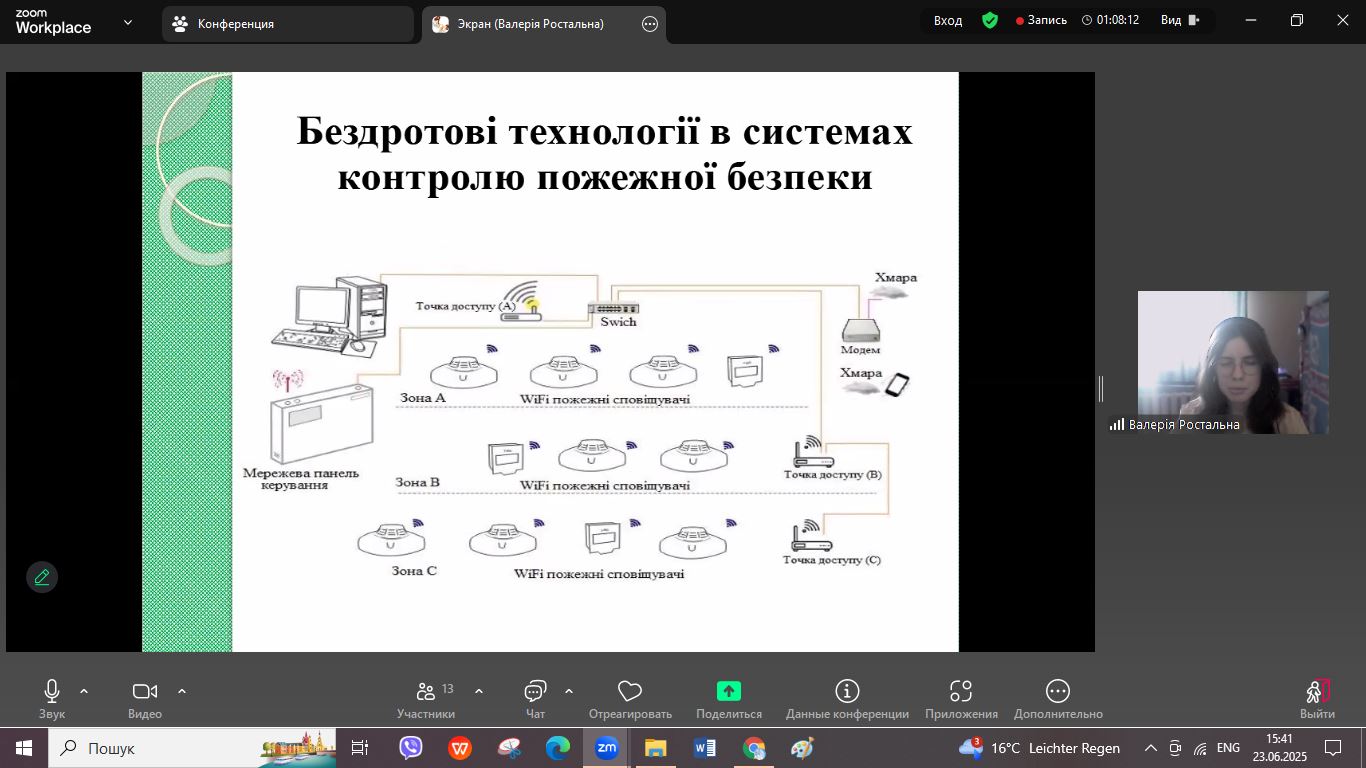Click the green encryption shield icon
The height and width of the screenshot is (768, 1366).
click(990, 20)
